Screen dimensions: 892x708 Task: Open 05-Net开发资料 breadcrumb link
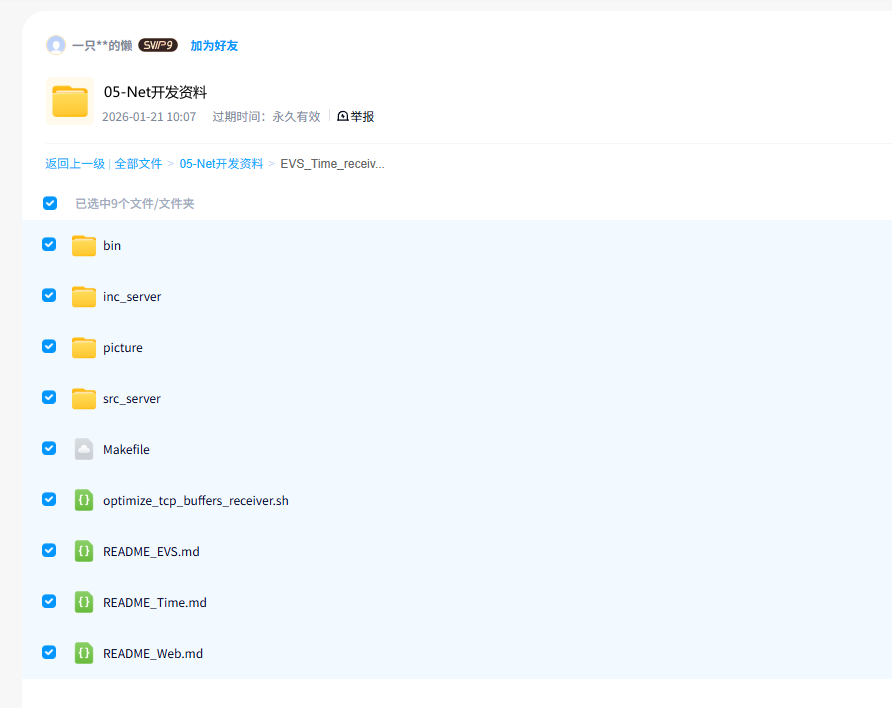pyautogui.click(x=221, y=164)
